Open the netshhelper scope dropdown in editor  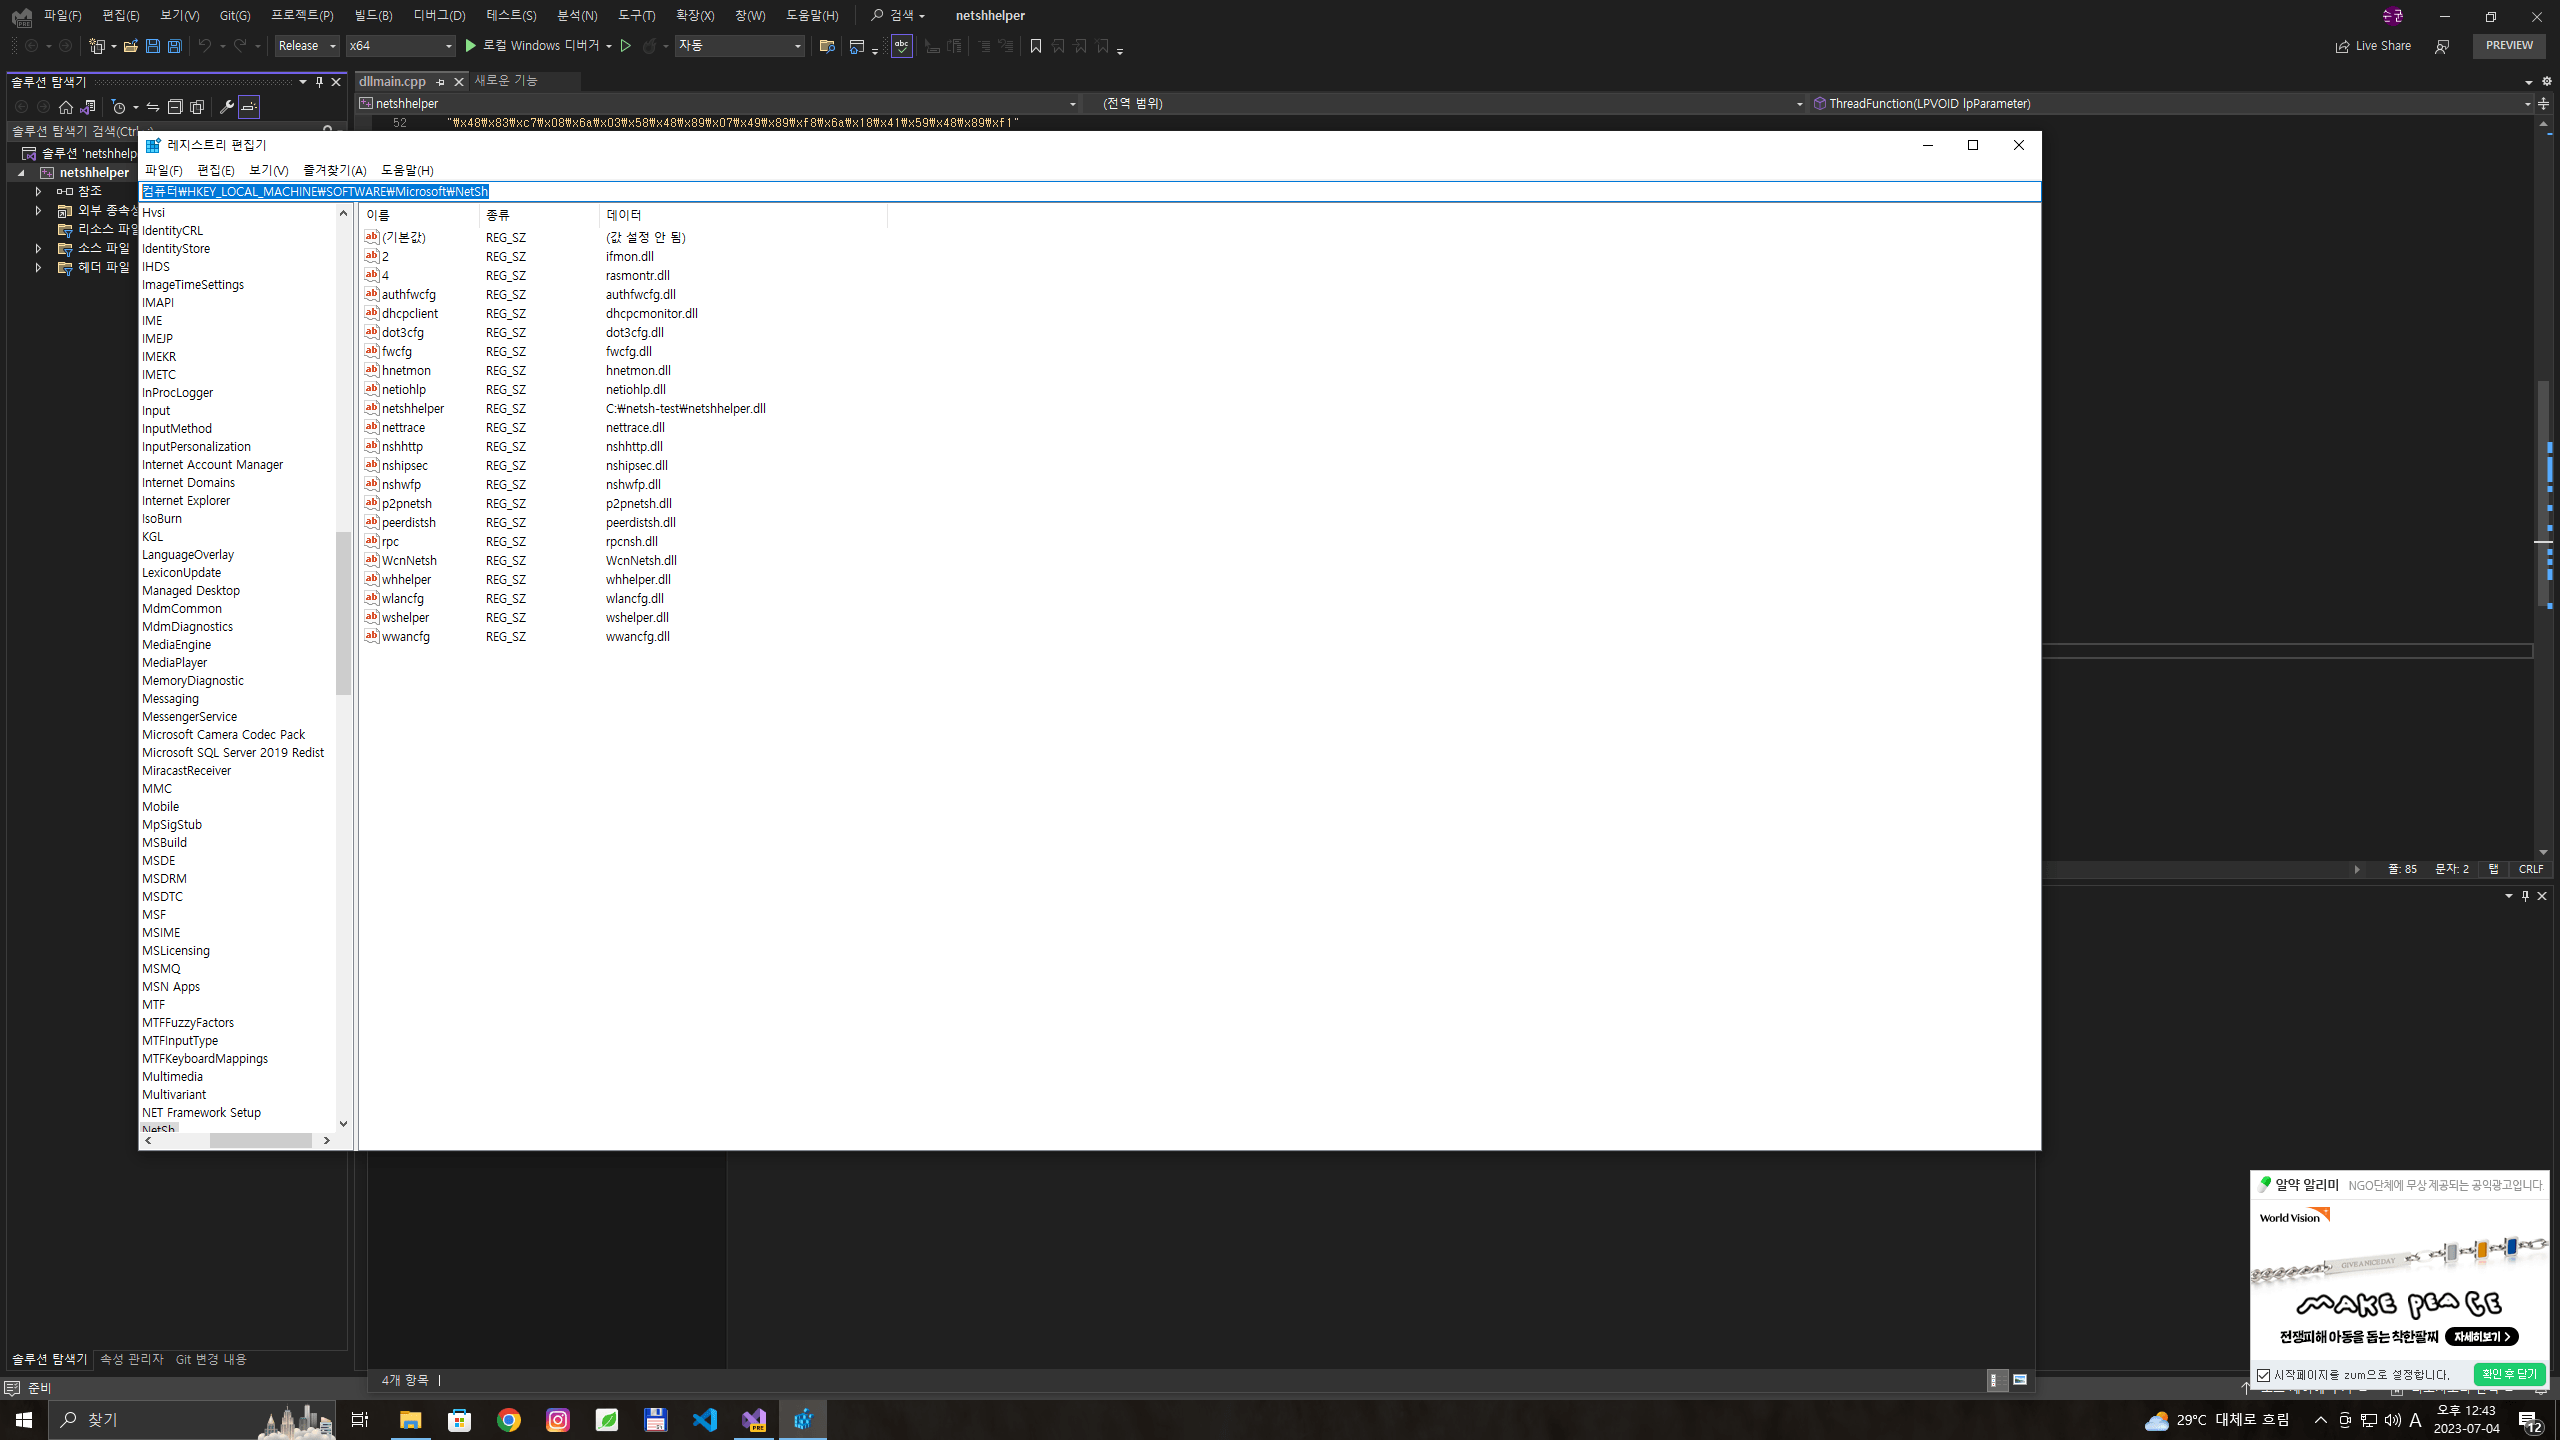coord(718,104)
